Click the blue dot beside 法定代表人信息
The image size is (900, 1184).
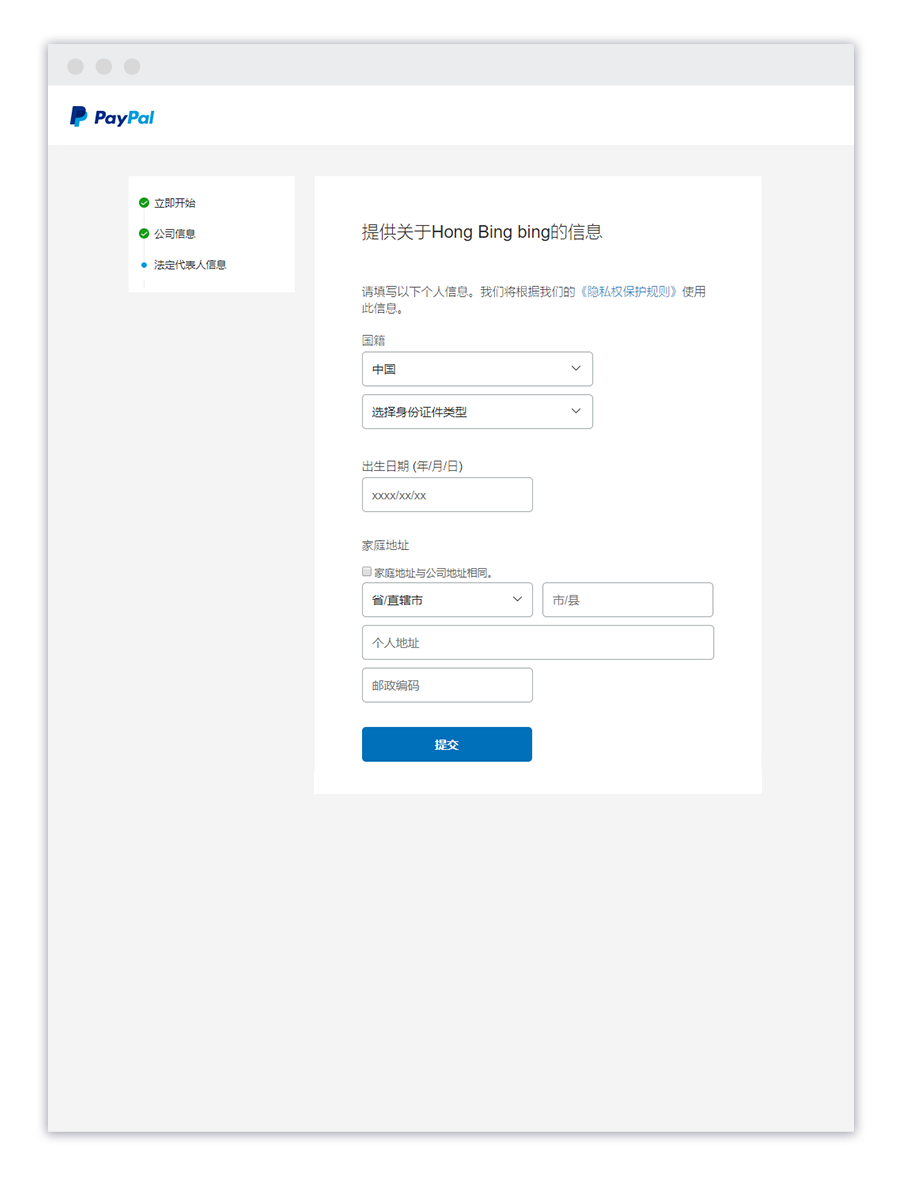pyautogui.click(x=143, y=264)
